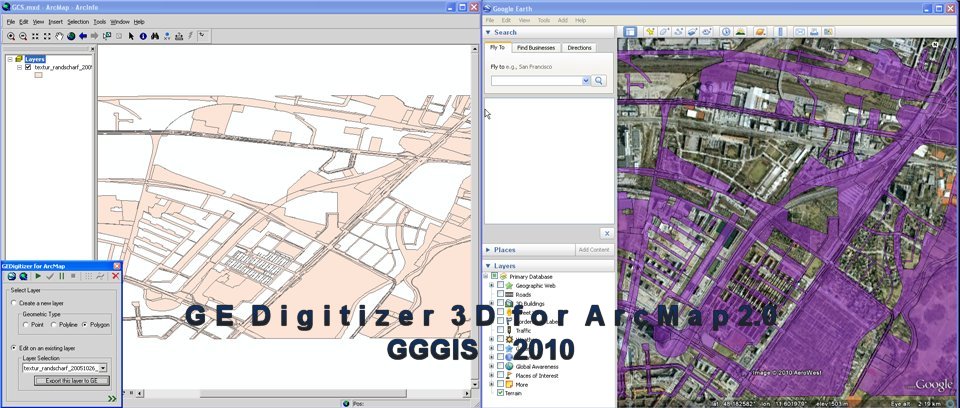Stop digitizing with the square icon

73,276
